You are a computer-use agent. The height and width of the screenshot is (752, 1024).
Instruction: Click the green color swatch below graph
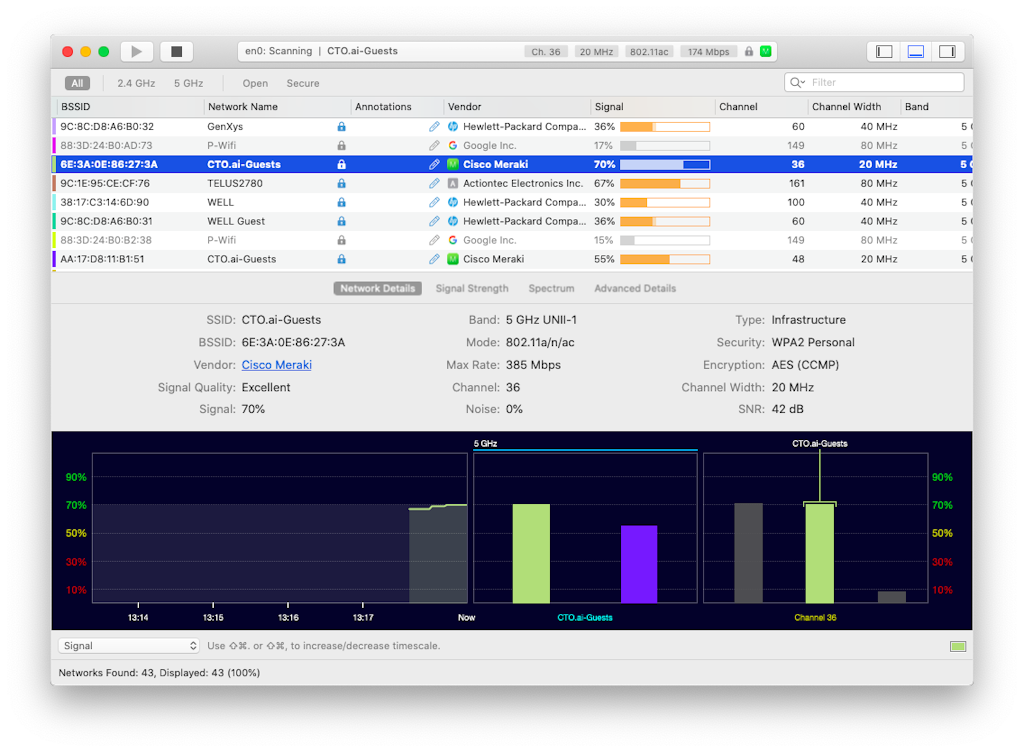point(958,646)
